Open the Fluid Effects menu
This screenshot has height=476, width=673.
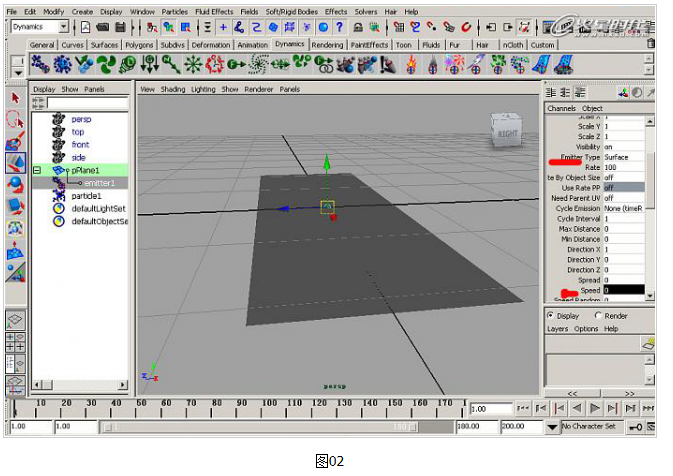point(214,12)
